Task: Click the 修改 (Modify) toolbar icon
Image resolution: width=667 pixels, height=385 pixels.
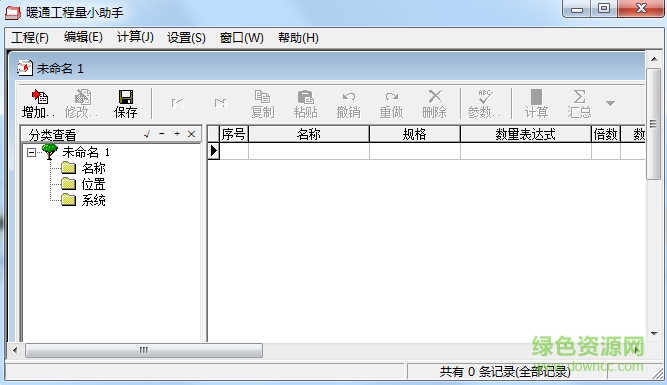Action: click(x=82, y=103)
